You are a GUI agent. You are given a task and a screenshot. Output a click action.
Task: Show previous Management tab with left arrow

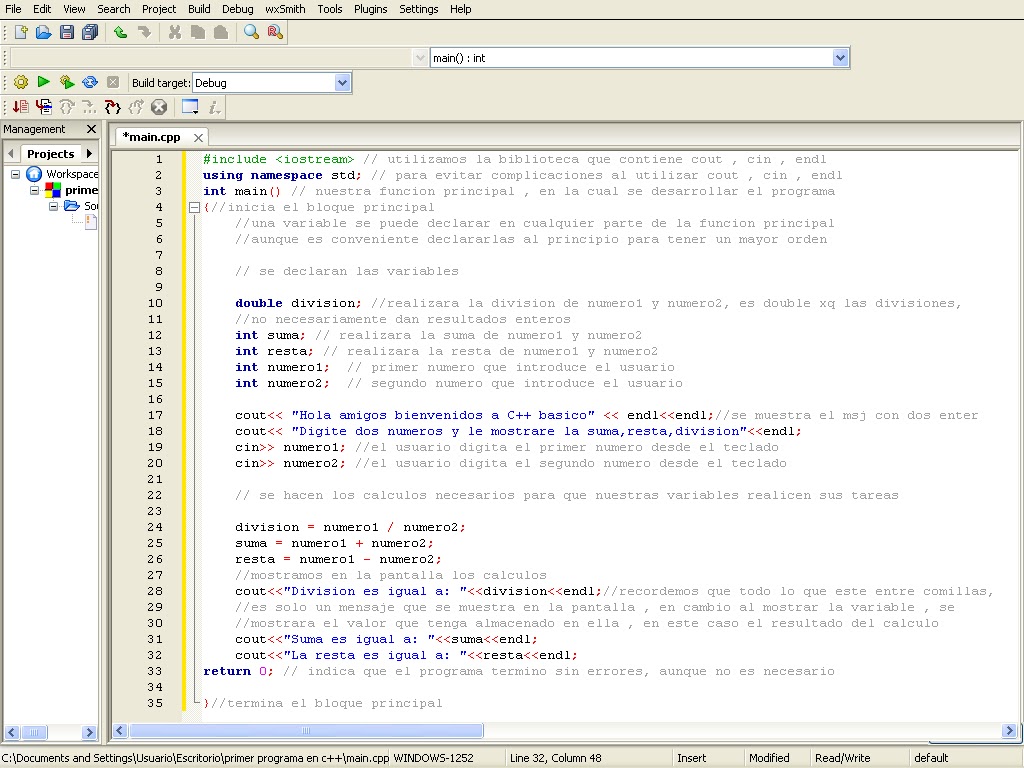click(10, 153)
